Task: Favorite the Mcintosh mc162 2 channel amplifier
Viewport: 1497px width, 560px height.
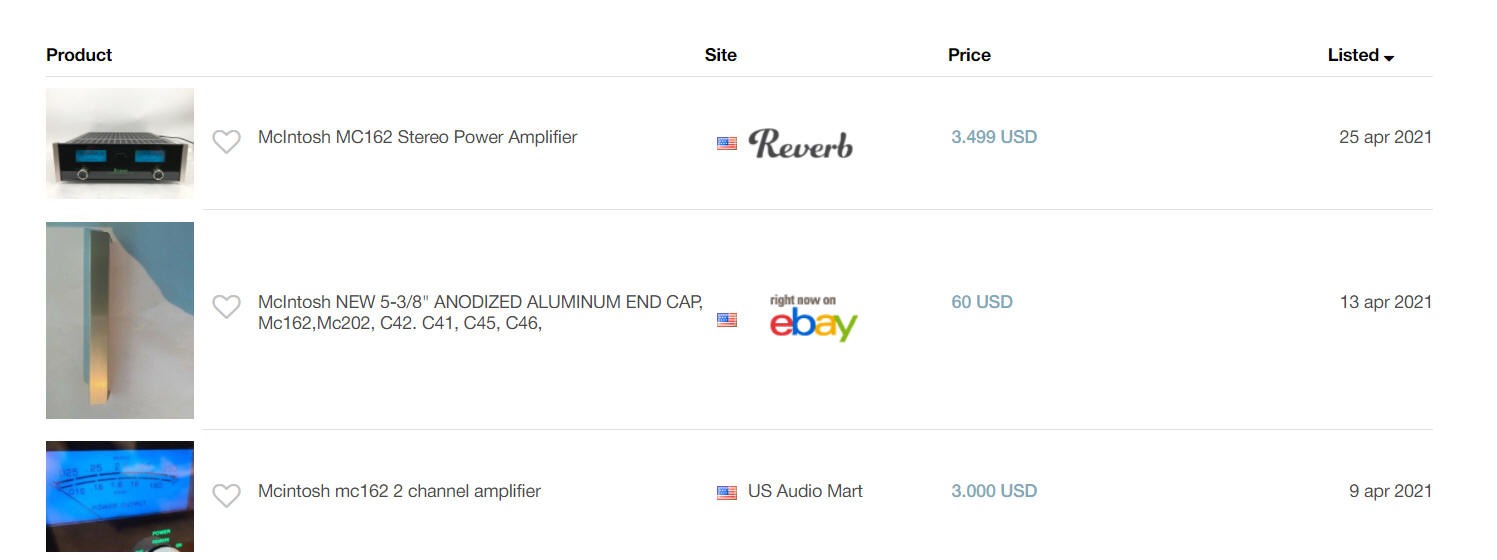Action: (227, 495)
